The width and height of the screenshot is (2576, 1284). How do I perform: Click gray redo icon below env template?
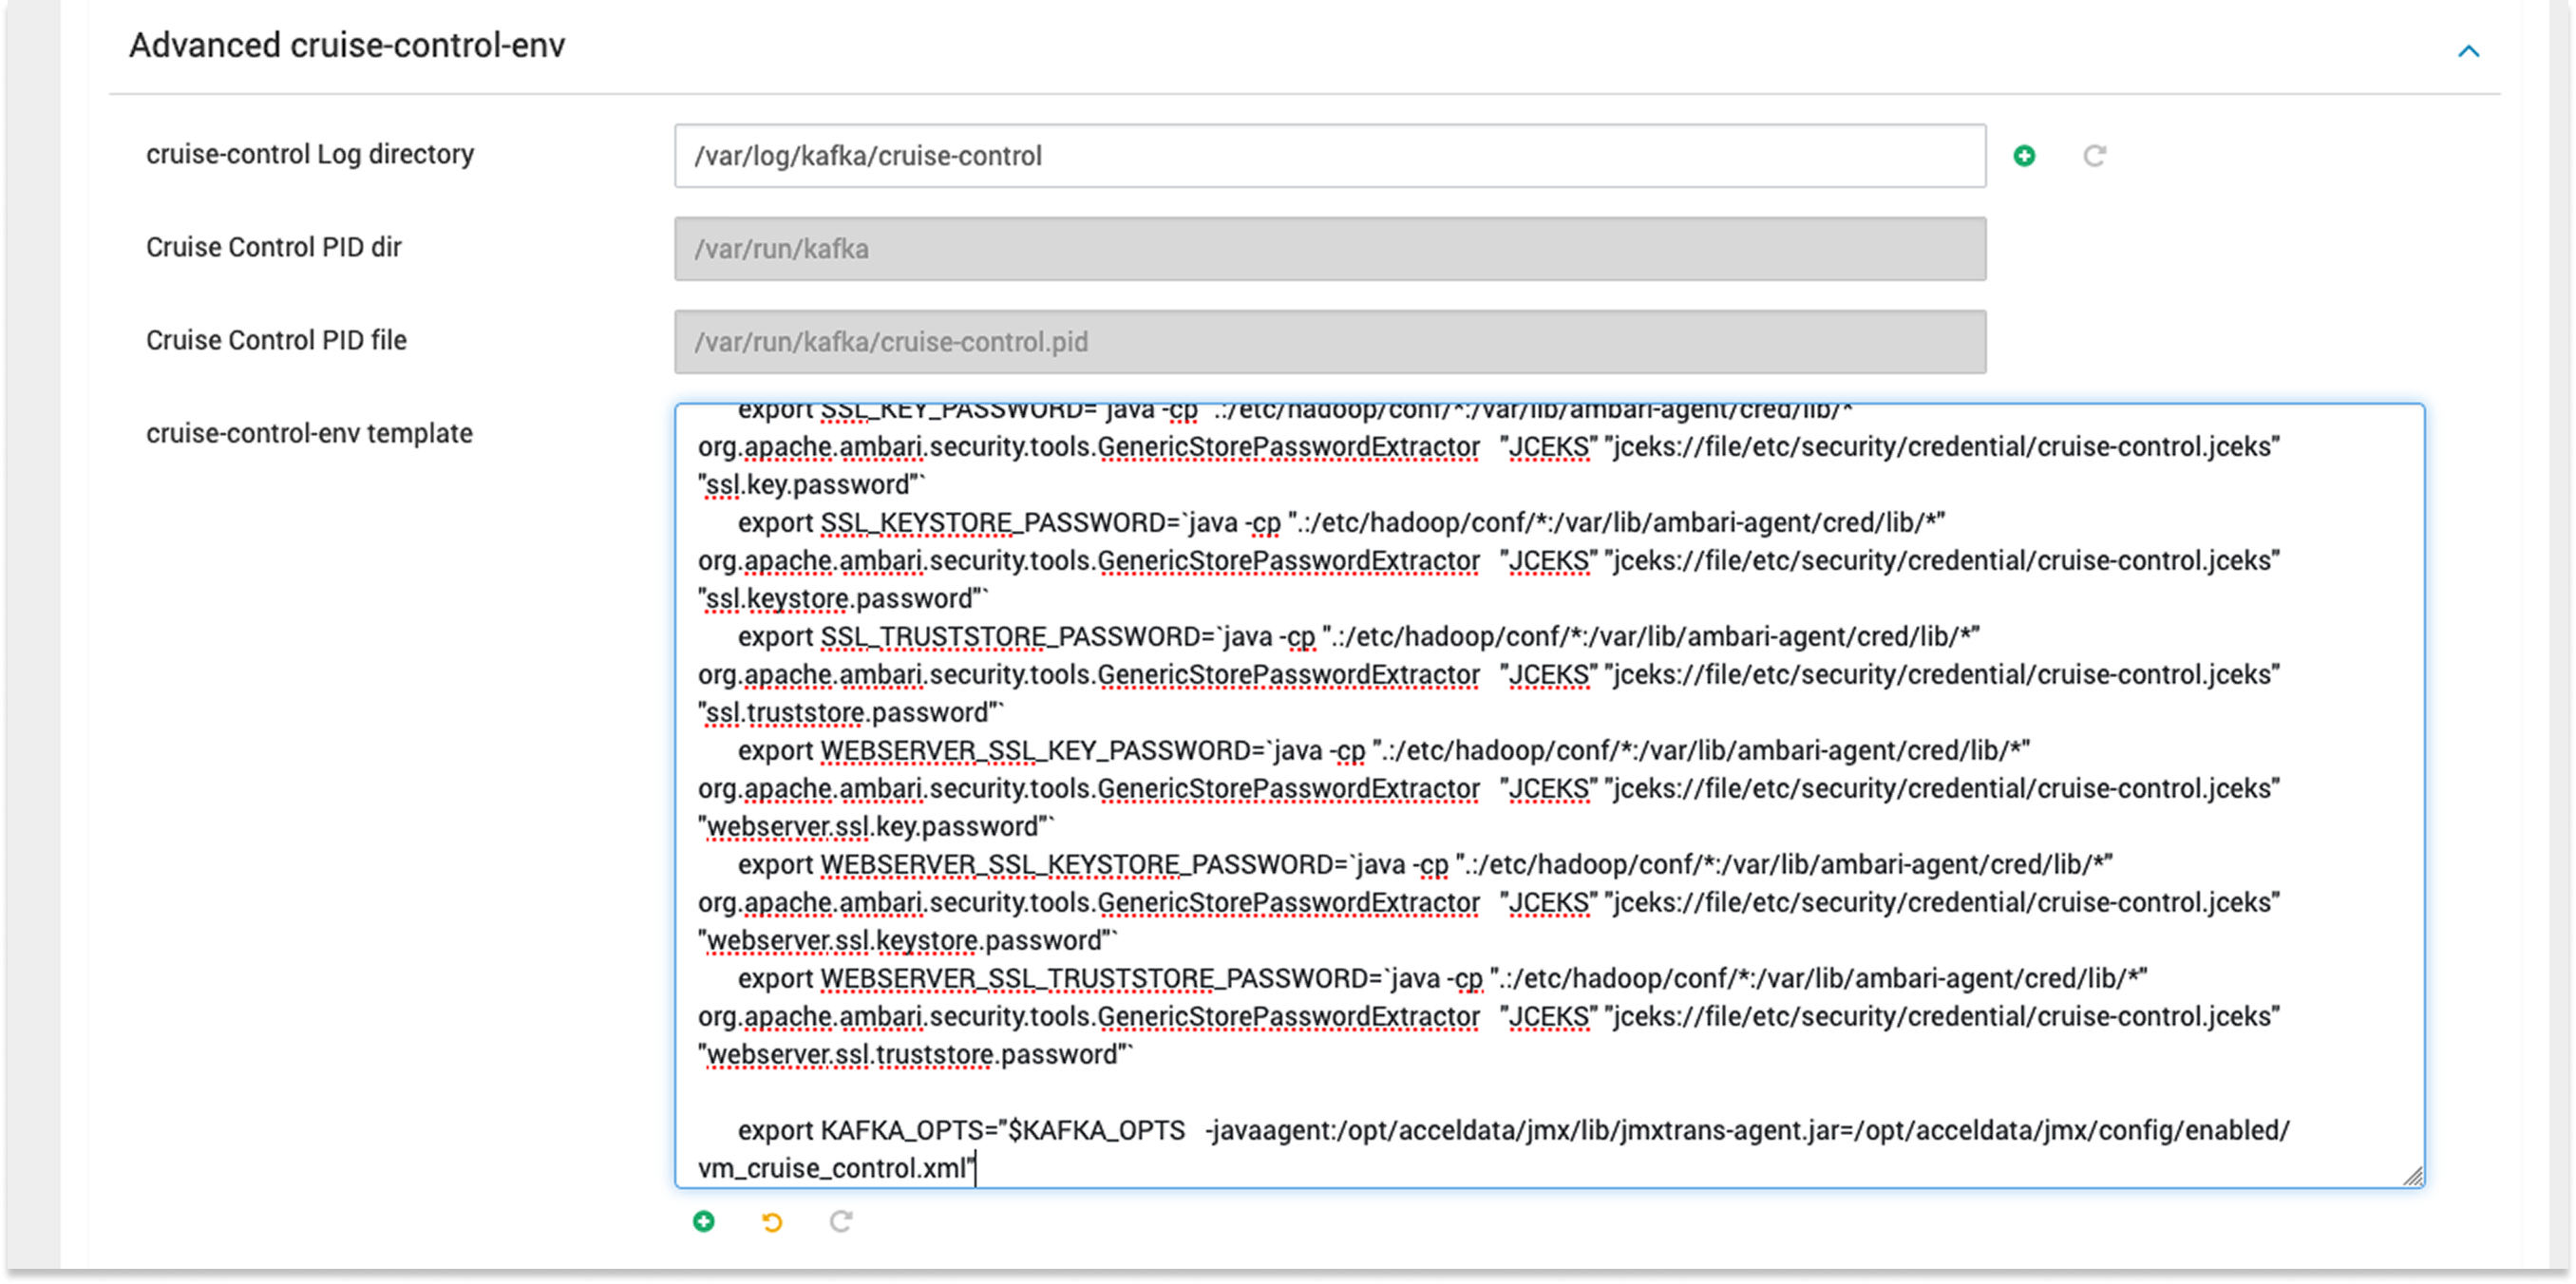point(841,1221)
